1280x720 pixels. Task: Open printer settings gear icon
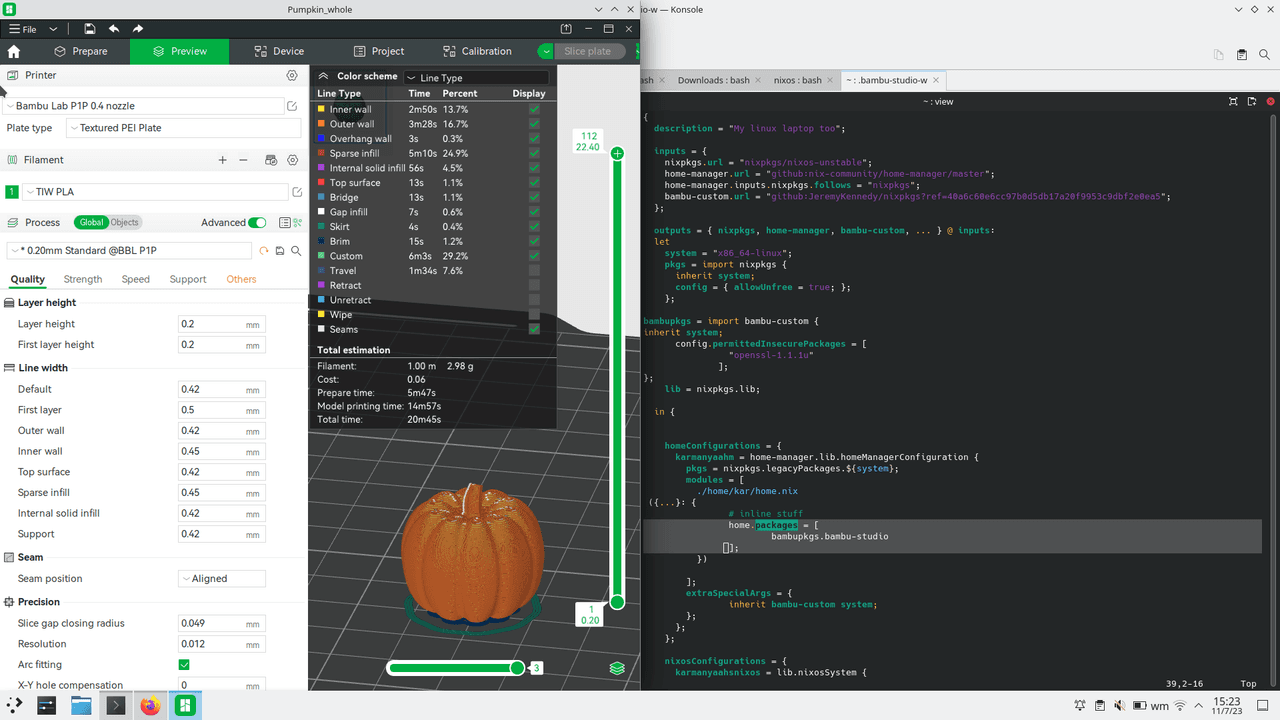click(292, 75)
